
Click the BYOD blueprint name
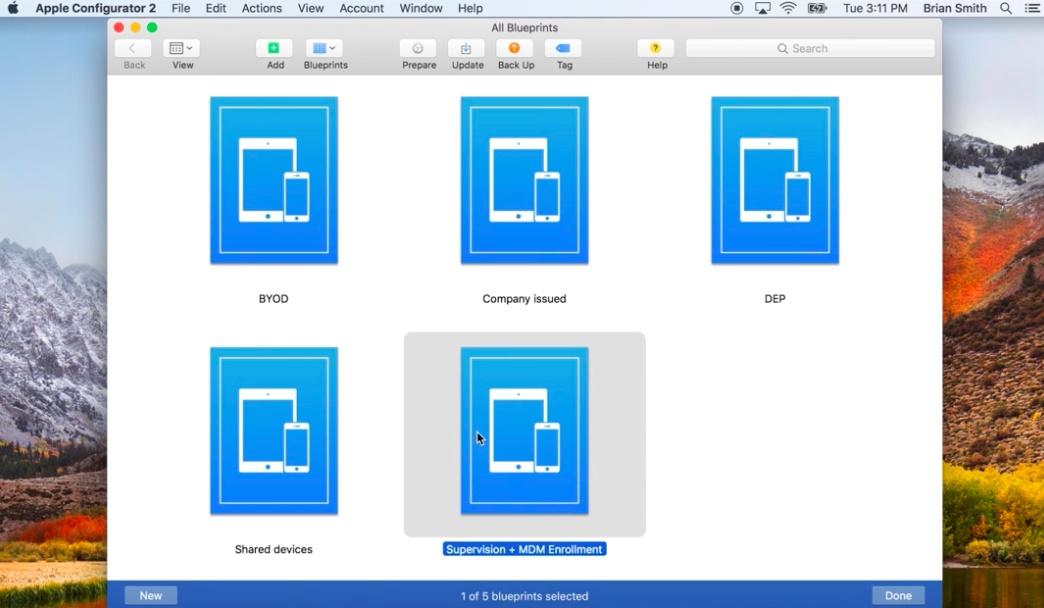(x=274, y=299)
